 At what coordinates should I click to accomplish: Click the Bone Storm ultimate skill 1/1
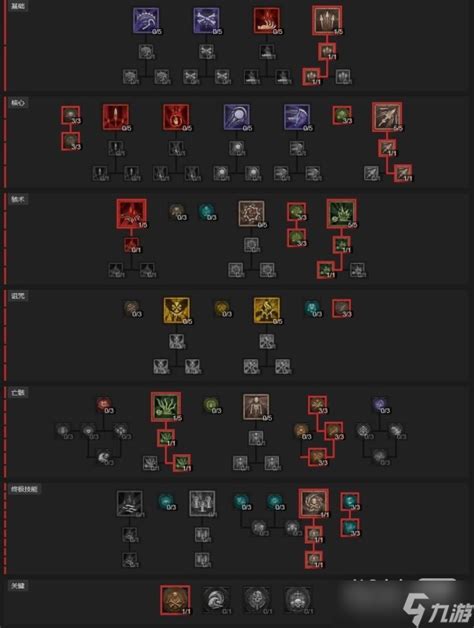point(313,503)
